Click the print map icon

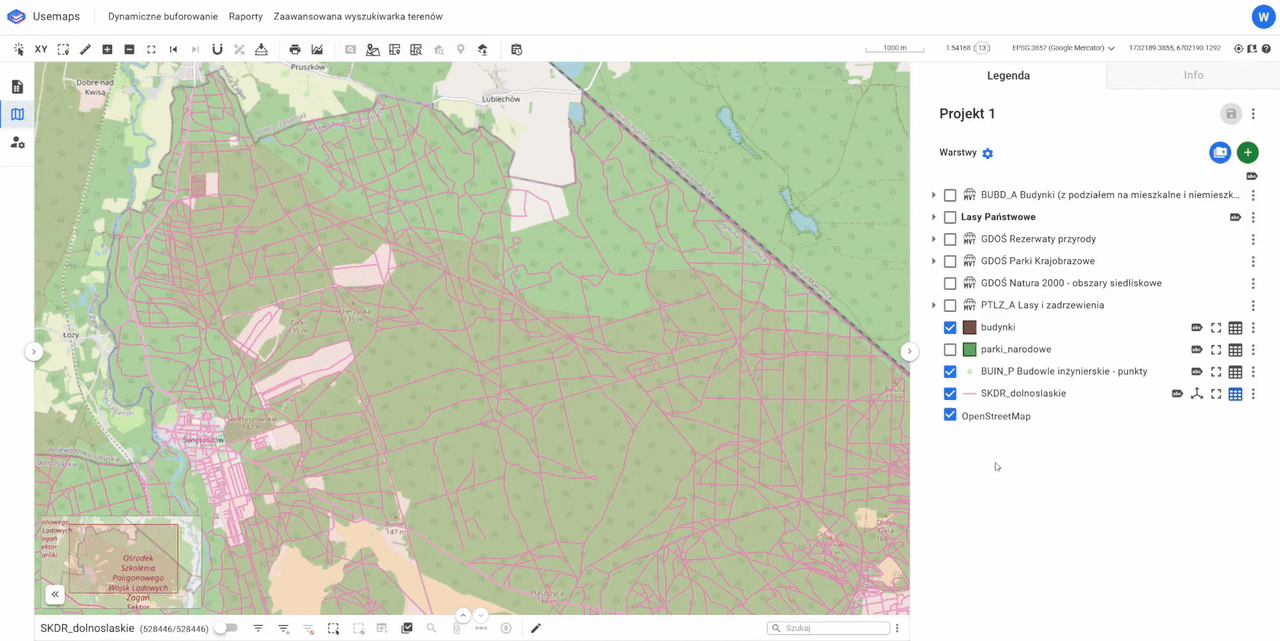tap(295, 49)
